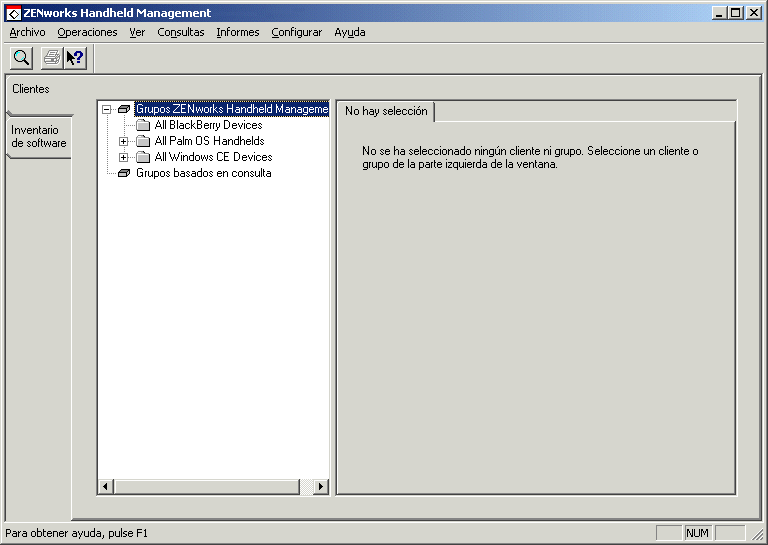Image resolution: width=768 pixels, height=545 pixels.
Task: Click the ZENworks application icon in title bar
Action: [x=14, y=13]
